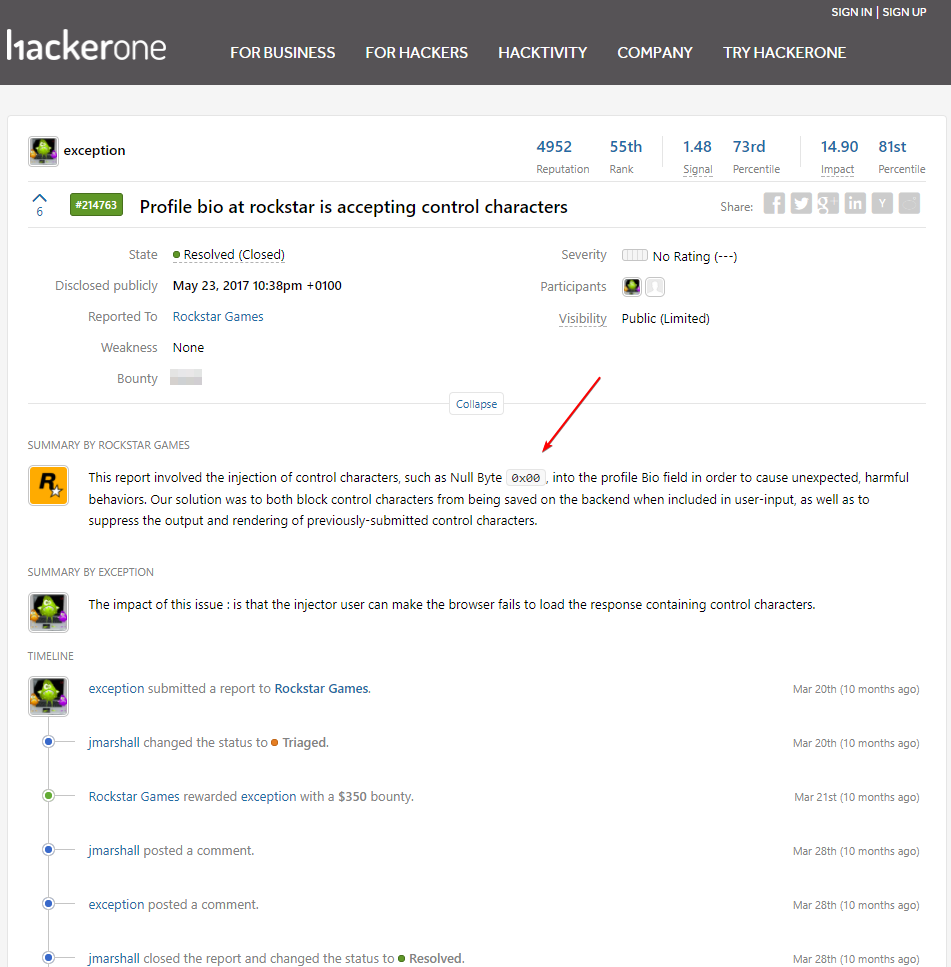The width and height of the screenshot is (951, 967).
Task: Open Try HackerOne menu item
Action: tap(784, 53)
